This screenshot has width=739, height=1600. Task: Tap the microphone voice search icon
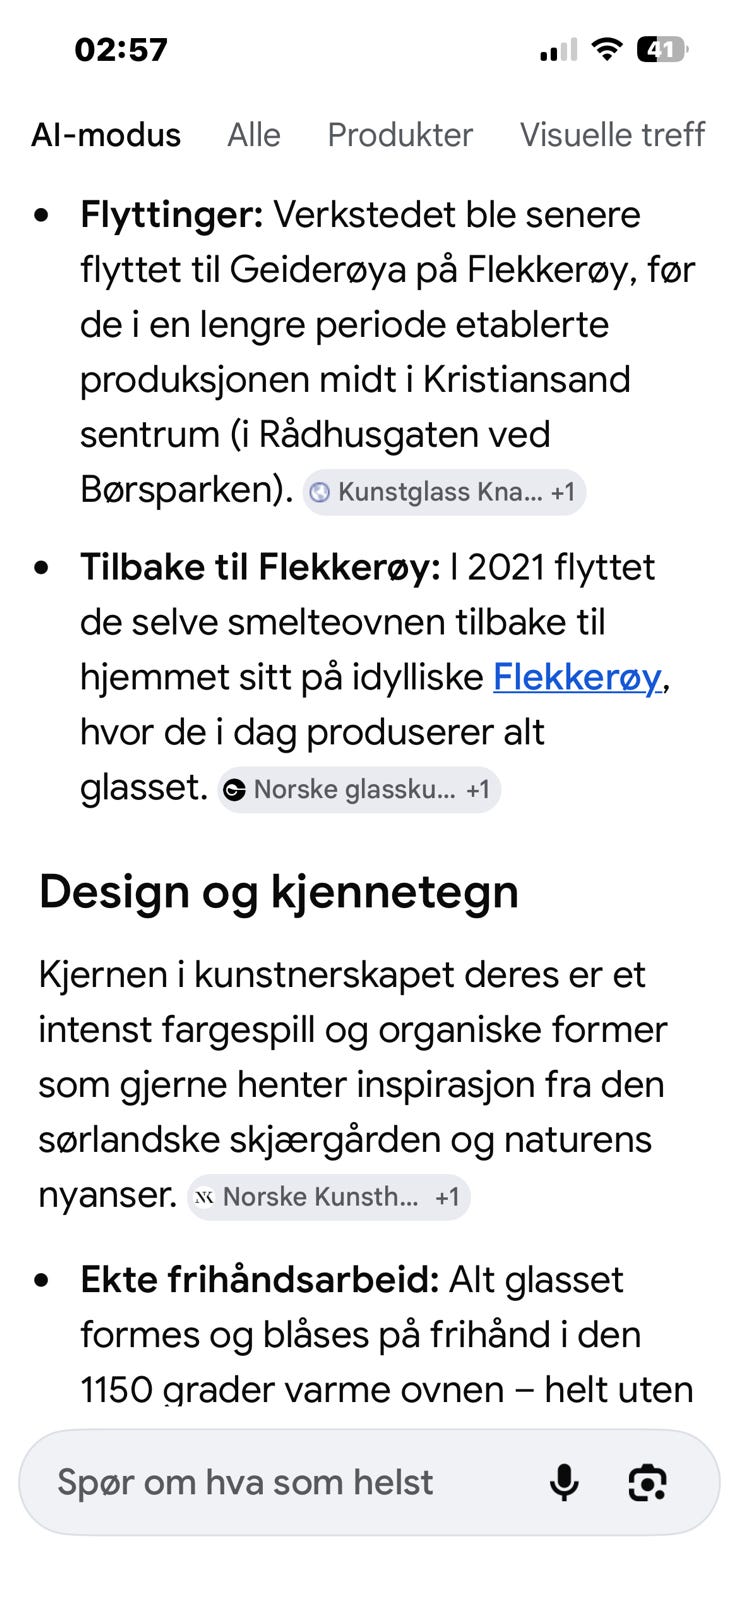[565, 1482]
